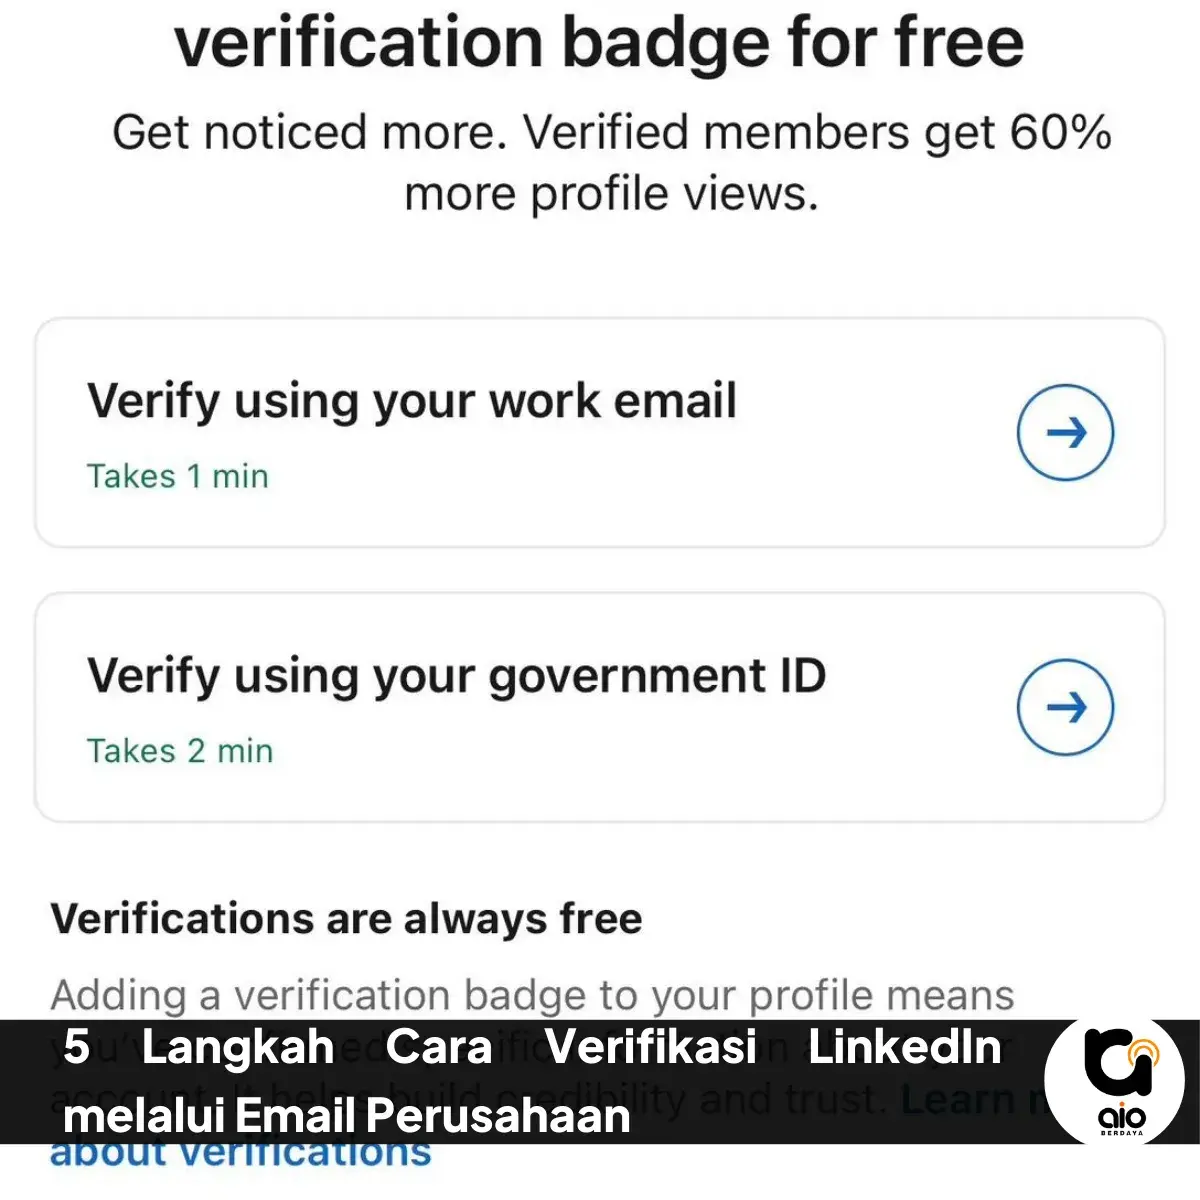Image resolution: width=1200 pixels, height=1200 pixels.
Task: Tap the arrow icon for work email verification
Action: pos(1065,433)
